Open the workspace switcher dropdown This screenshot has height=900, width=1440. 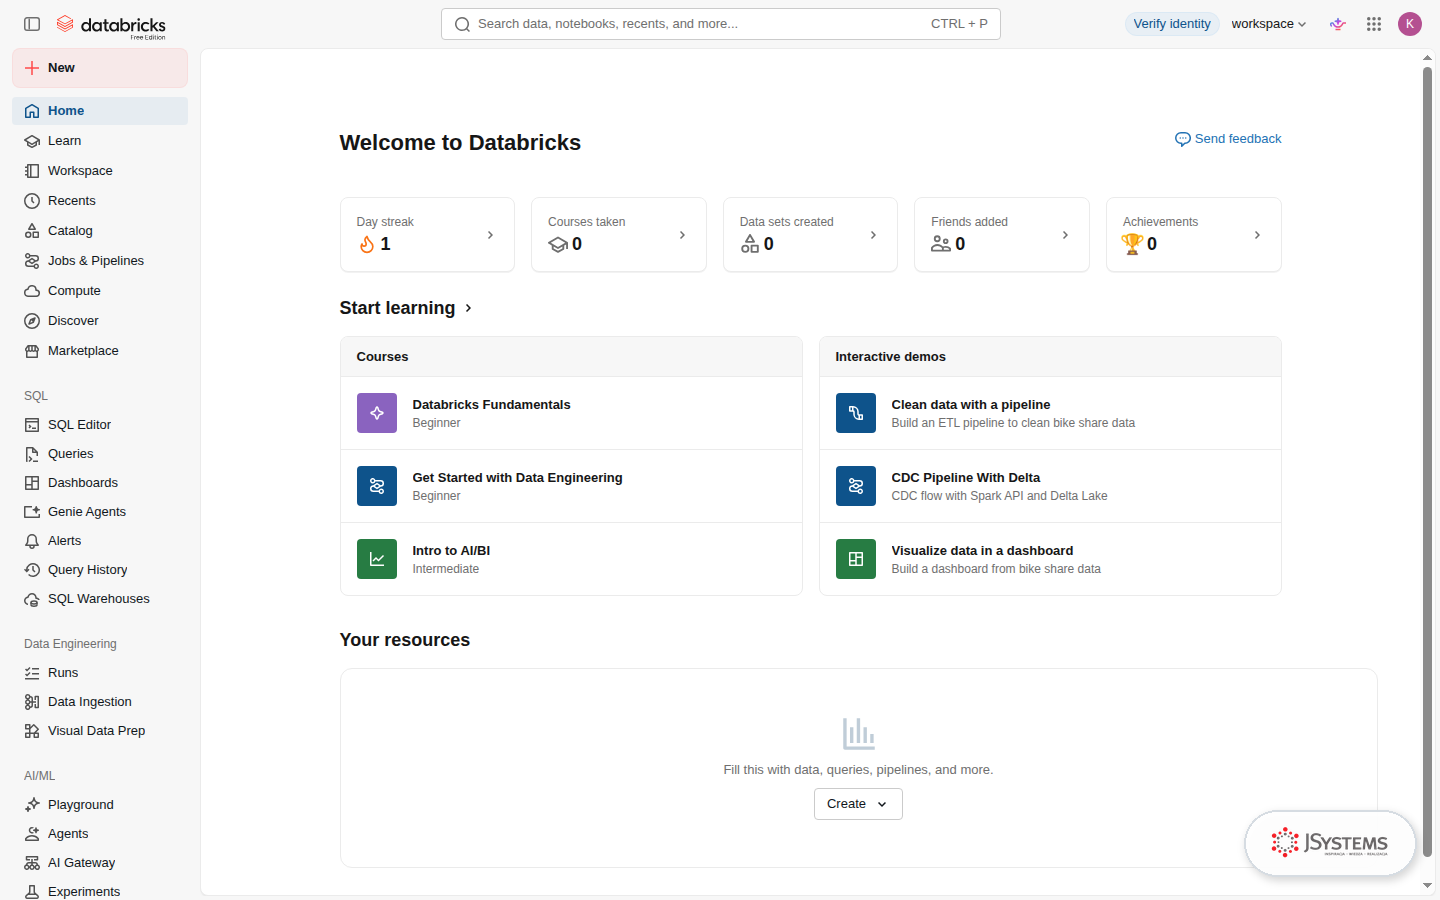(1269, 24)
